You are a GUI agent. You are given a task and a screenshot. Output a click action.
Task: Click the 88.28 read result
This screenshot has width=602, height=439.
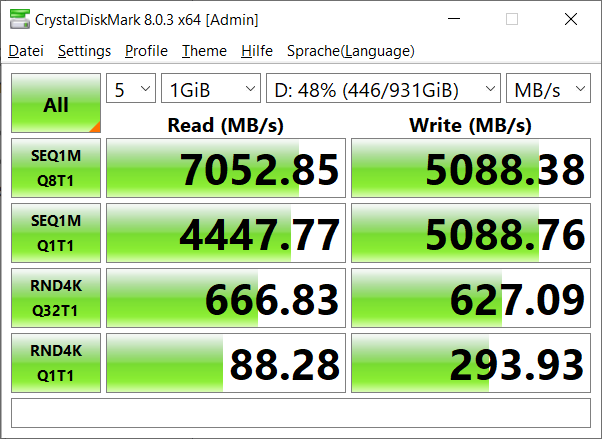point(226,363)
